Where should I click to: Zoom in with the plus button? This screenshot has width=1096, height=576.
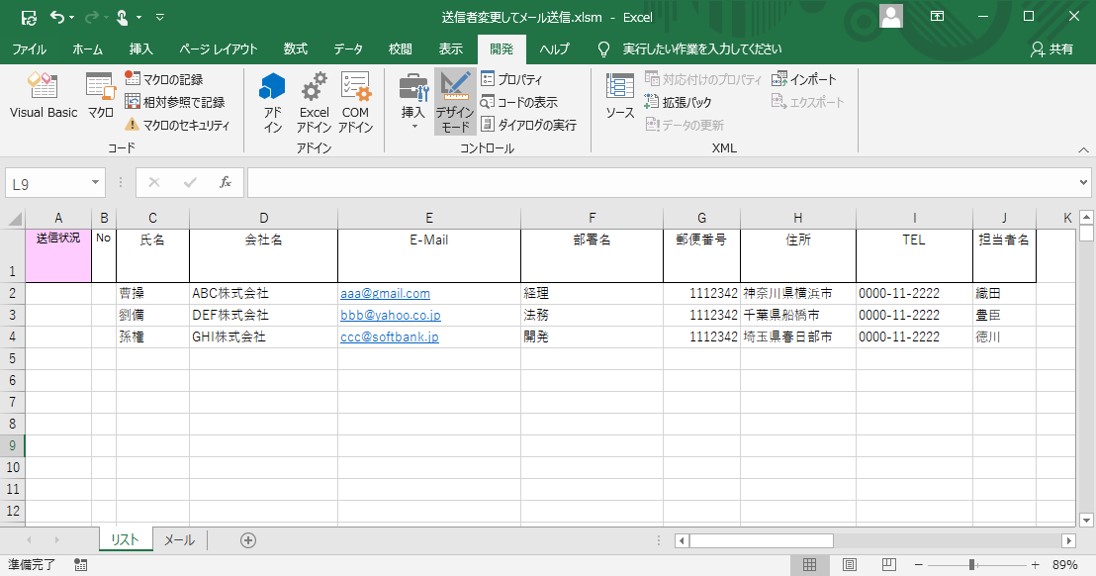click(x=1035, y=565)
